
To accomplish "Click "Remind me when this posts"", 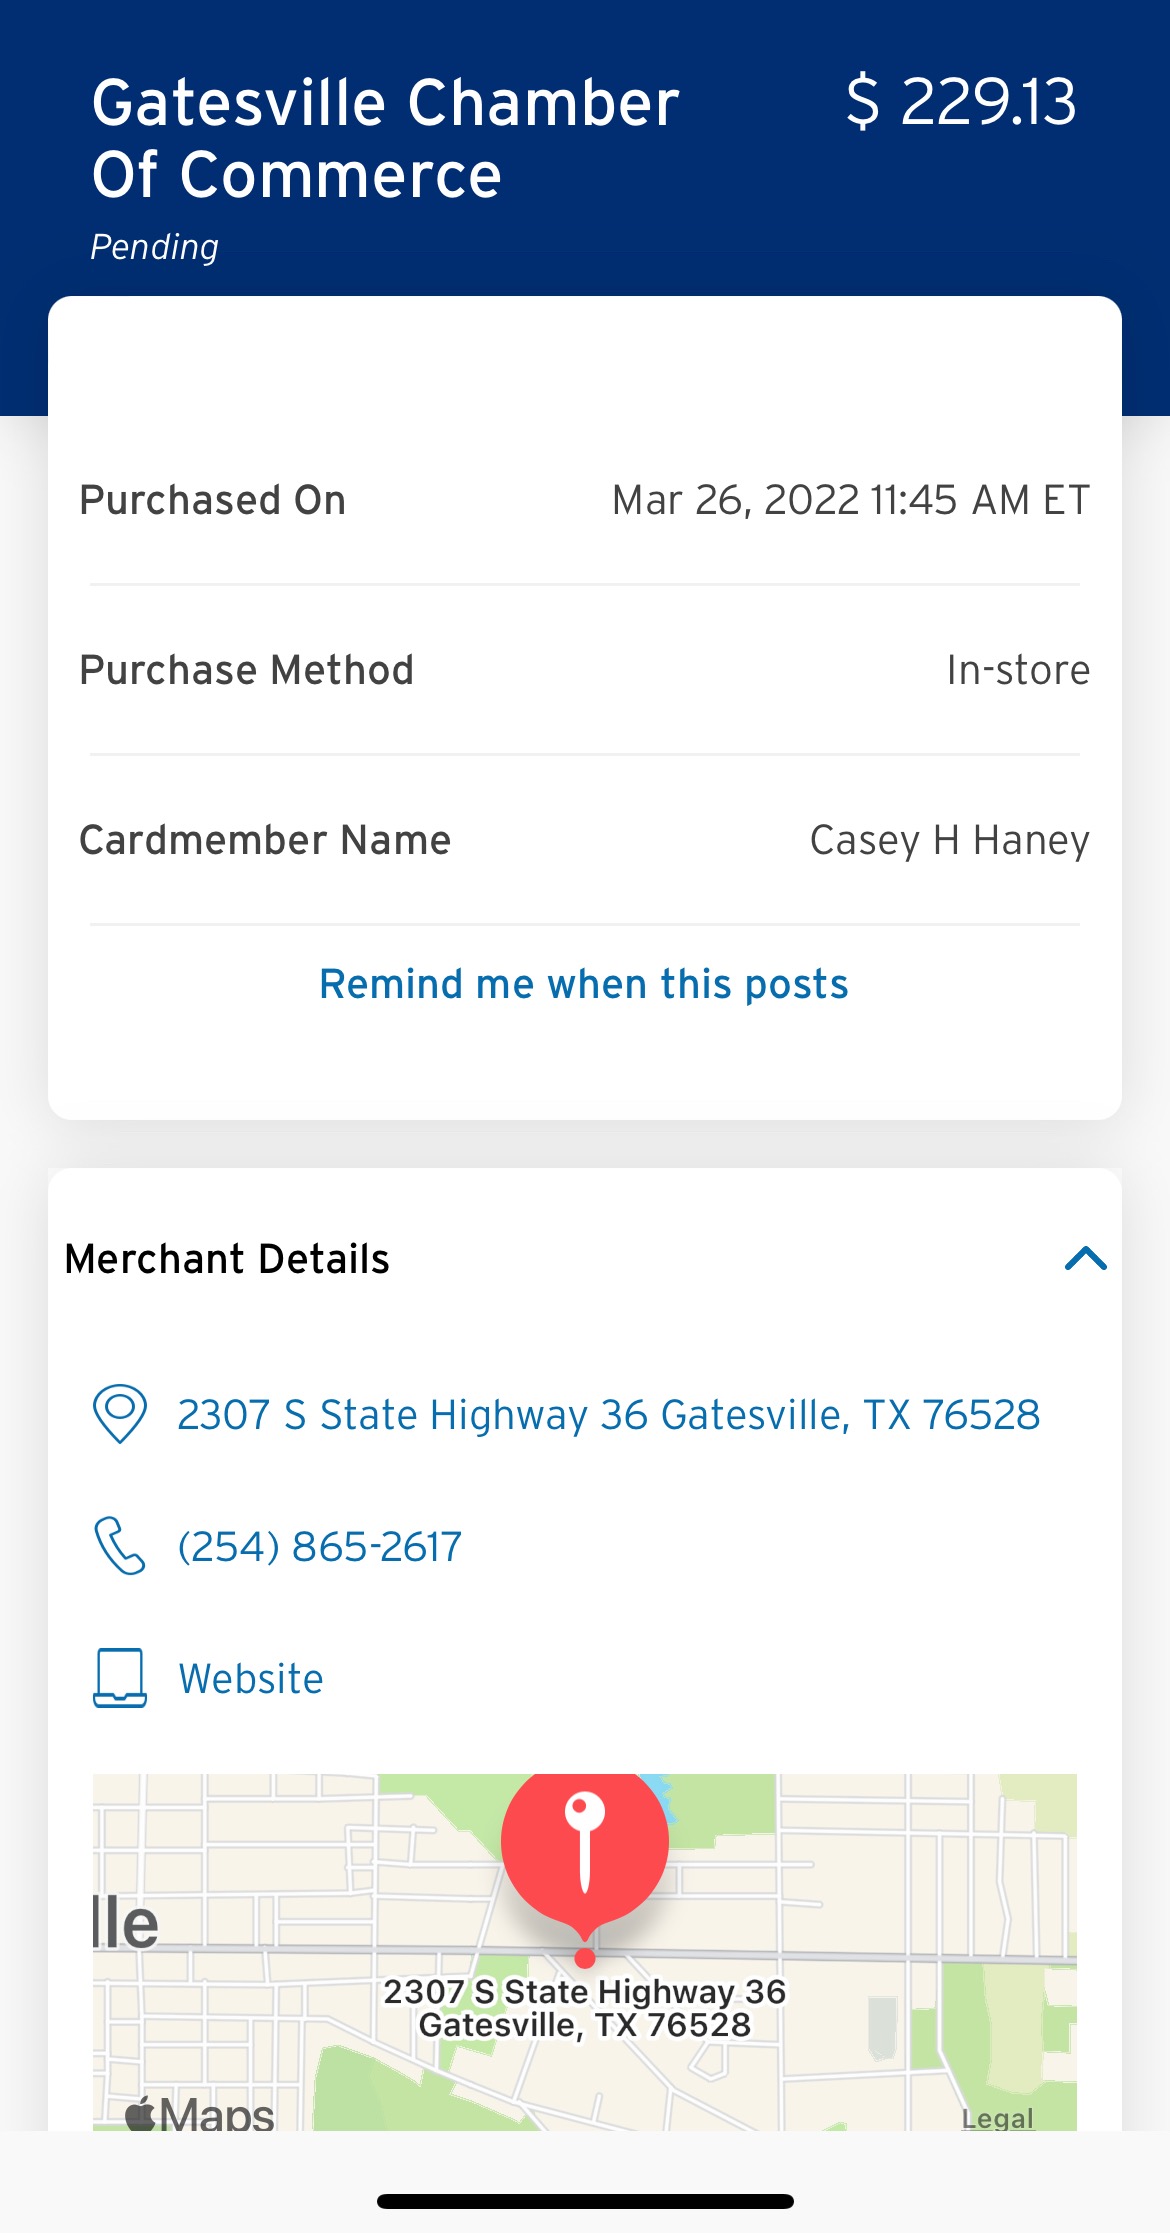I will [x=584, y=984].
